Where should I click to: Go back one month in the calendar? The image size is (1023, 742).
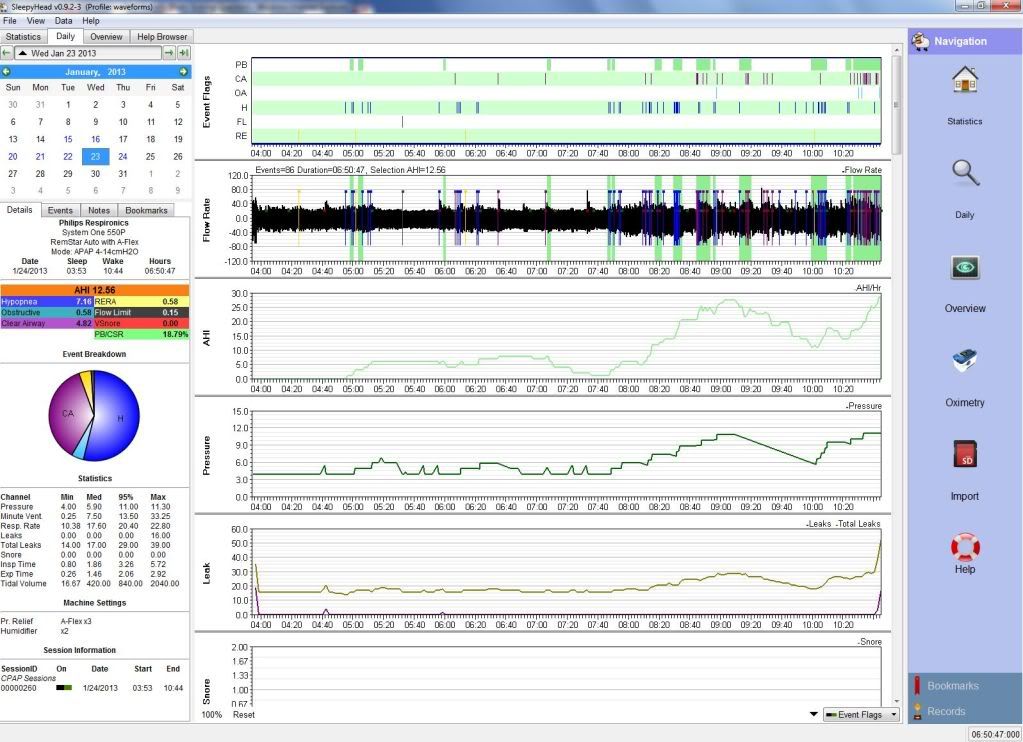point(7,72)
